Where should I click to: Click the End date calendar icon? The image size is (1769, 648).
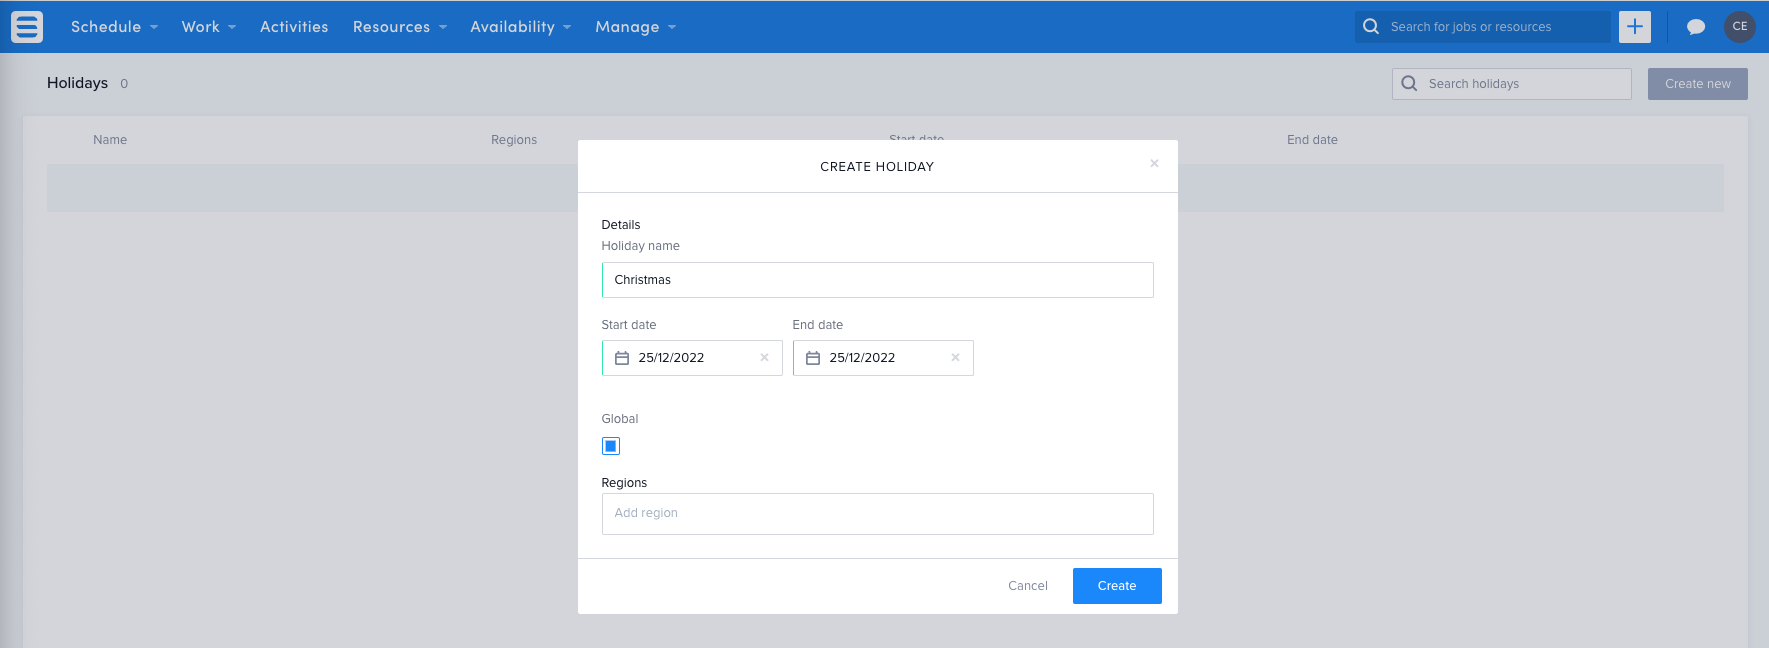(813, 358)
